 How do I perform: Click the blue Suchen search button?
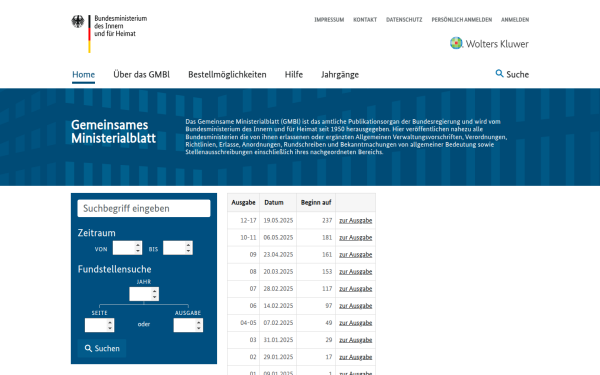102,348
